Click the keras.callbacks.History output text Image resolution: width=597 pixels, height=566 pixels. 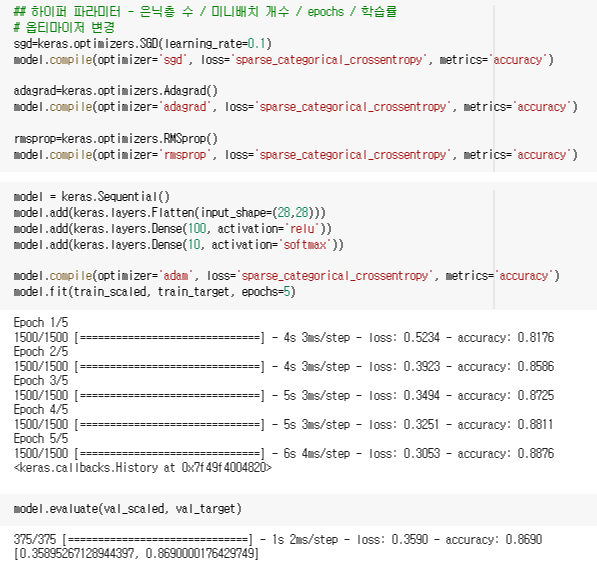click(143, 467)
